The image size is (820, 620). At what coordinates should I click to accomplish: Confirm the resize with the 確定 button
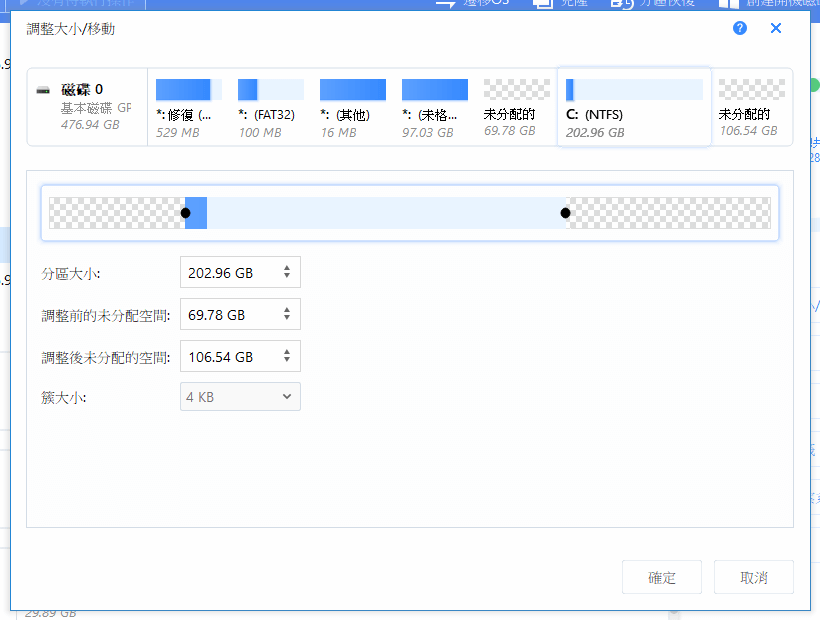(x=662, y=577)
